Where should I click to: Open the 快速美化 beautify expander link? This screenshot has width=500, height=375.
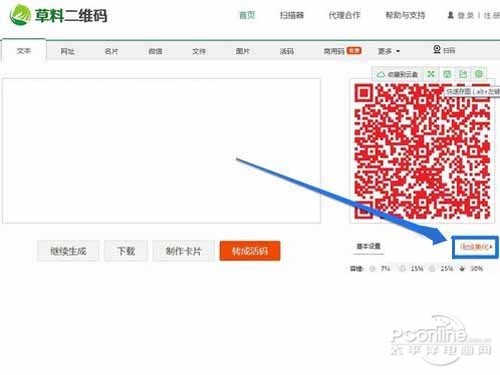pos(475,247)
